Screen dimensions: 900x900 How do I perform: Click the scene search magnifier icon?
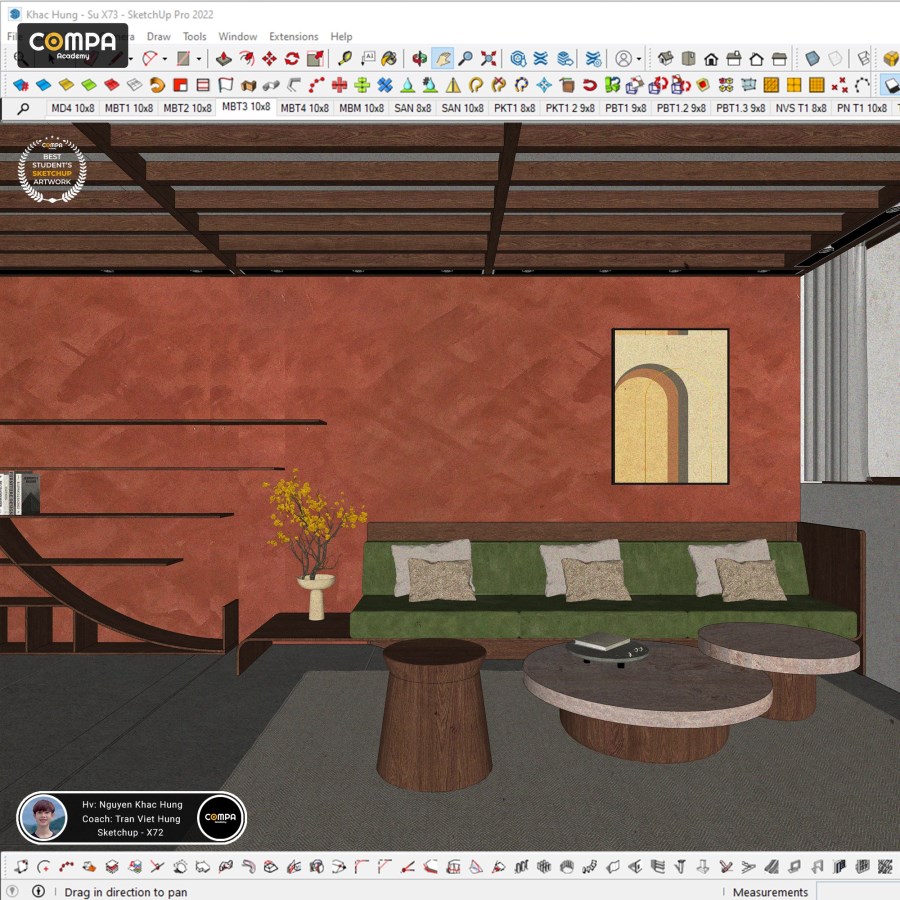(x=24, y=108)
